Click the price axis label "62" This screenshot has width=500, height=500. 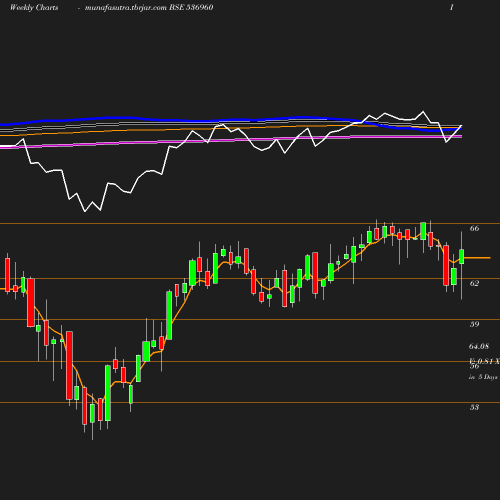[474, 283]
